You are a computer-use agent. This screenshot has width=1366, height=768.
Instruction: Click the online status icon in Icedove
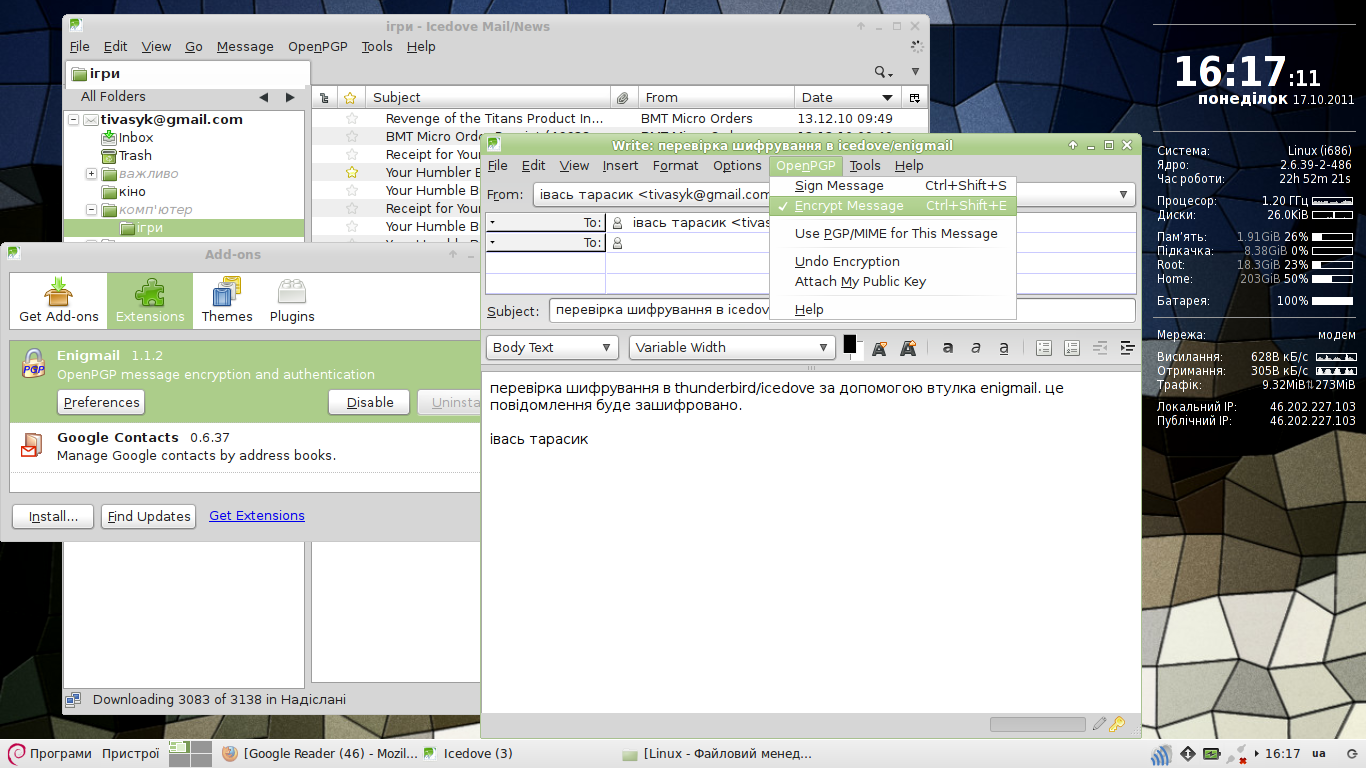pos(73,700)
